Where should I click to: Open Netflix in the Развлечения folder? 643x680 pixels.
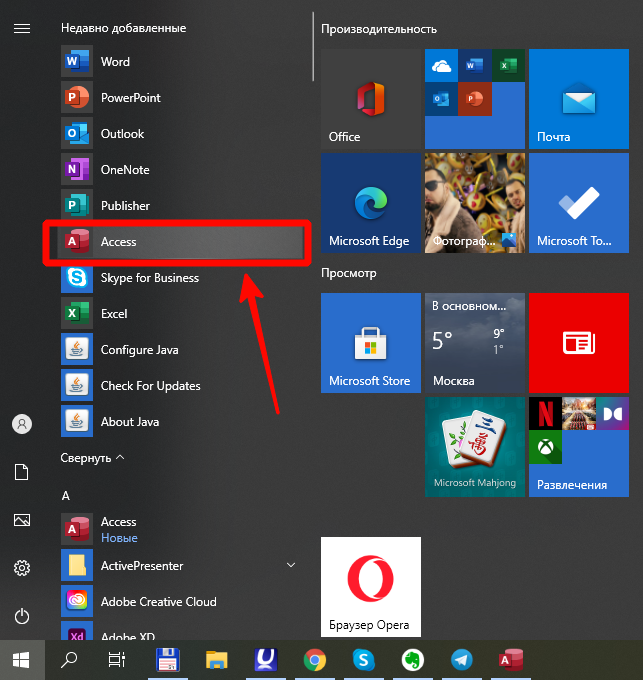tap(545, 414)
